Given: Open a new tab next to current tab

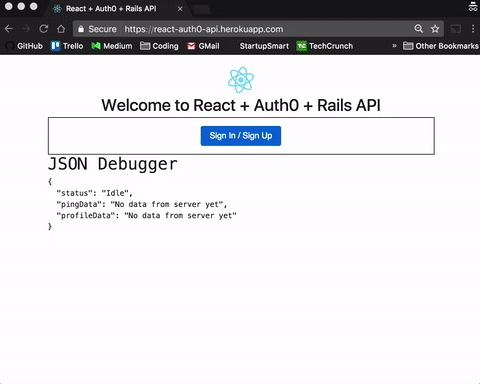Looking at the screenshot, I should point(201,9).
